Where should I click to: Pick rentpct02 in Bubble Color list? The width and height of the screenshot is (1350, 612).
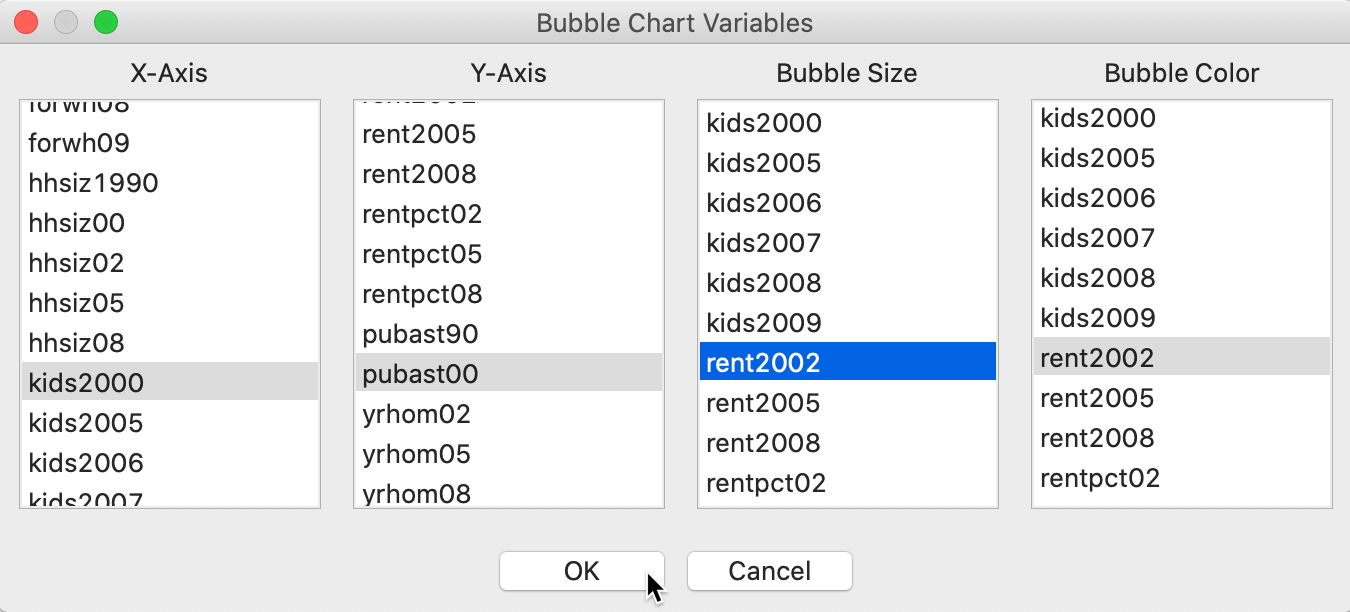pyautogui.click(x=1182, y=477)
